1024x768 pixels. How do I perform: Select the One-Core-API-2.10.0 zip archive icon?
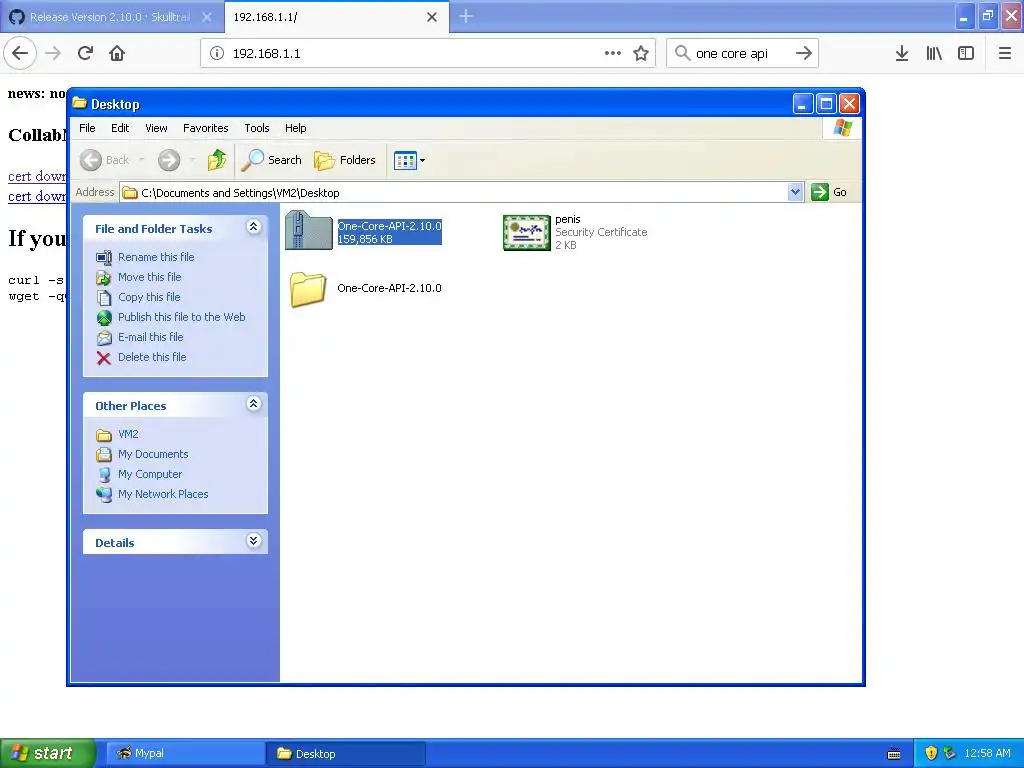click(308, 231)
